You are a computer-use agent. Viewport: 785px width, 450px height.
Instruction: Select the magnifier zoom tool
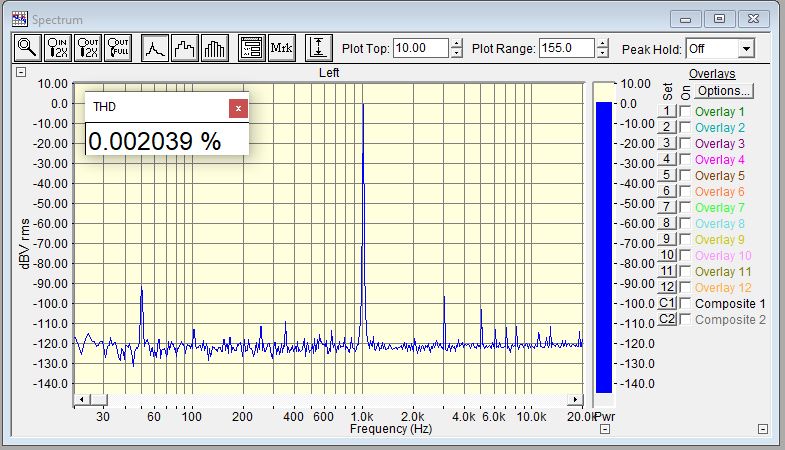click(27, 48)
